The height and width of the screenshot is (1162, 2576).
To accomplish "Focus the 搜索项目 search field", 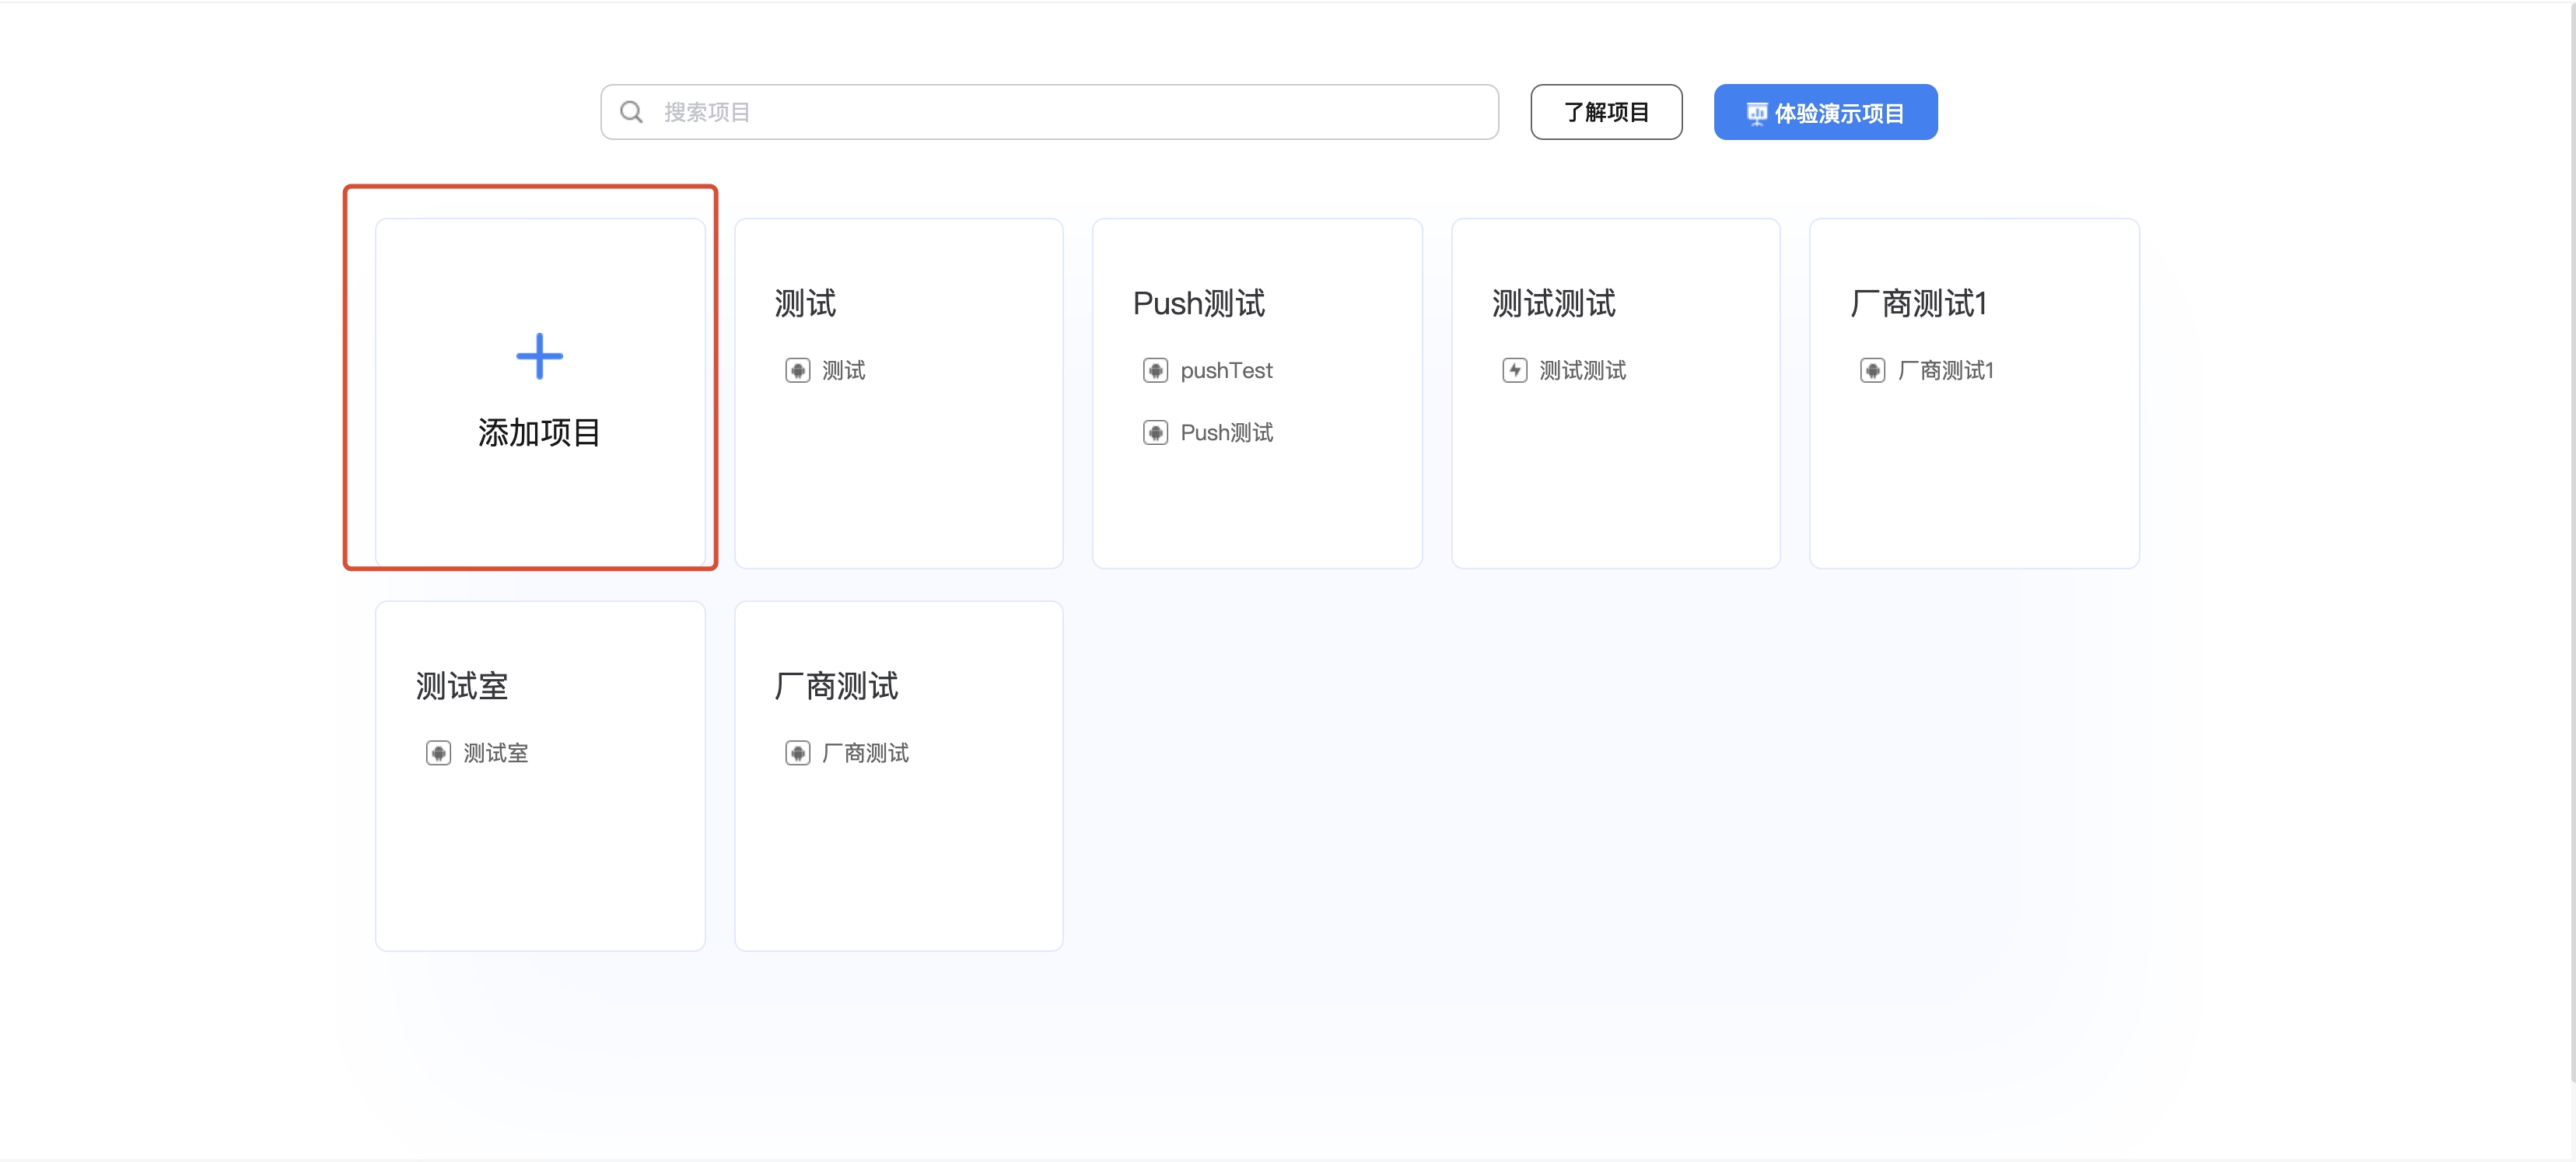I will point(1049,112).
